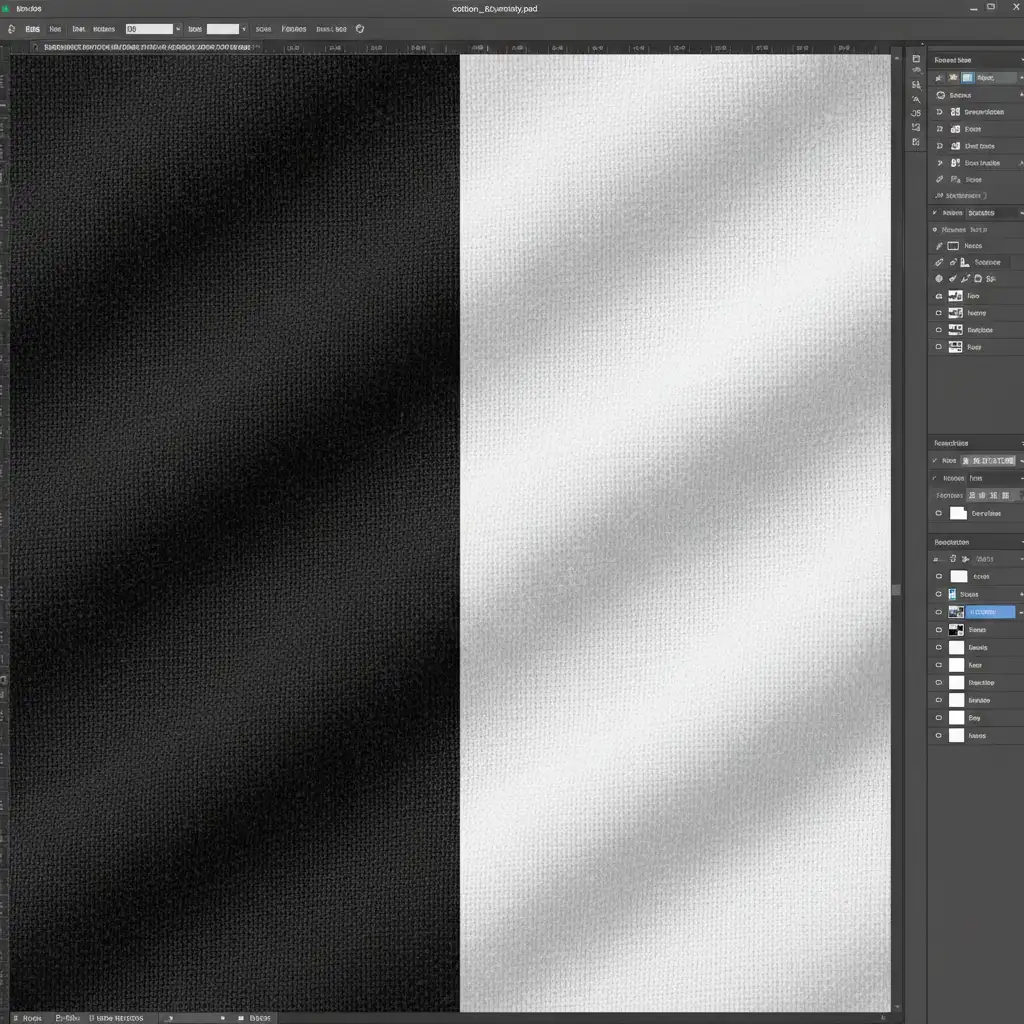The width and height of the screenshot is (1024, 1024).
Task: Click the brush icon beside the rectangle icon
Action: point(939,246)
